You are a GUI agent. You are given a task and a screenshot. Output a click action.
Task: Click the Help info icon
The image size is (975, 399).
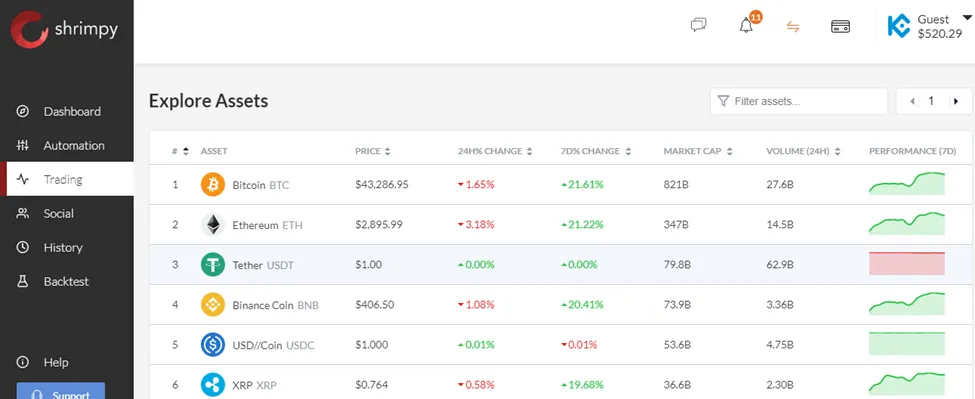[22, 362]
